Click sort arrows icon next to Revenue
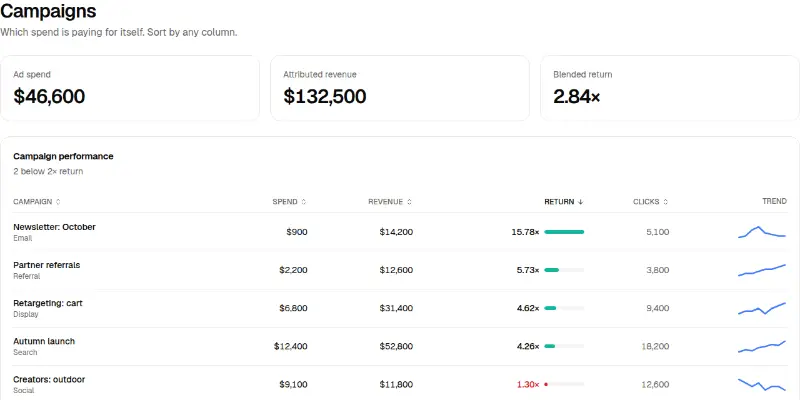 [409, 202]
